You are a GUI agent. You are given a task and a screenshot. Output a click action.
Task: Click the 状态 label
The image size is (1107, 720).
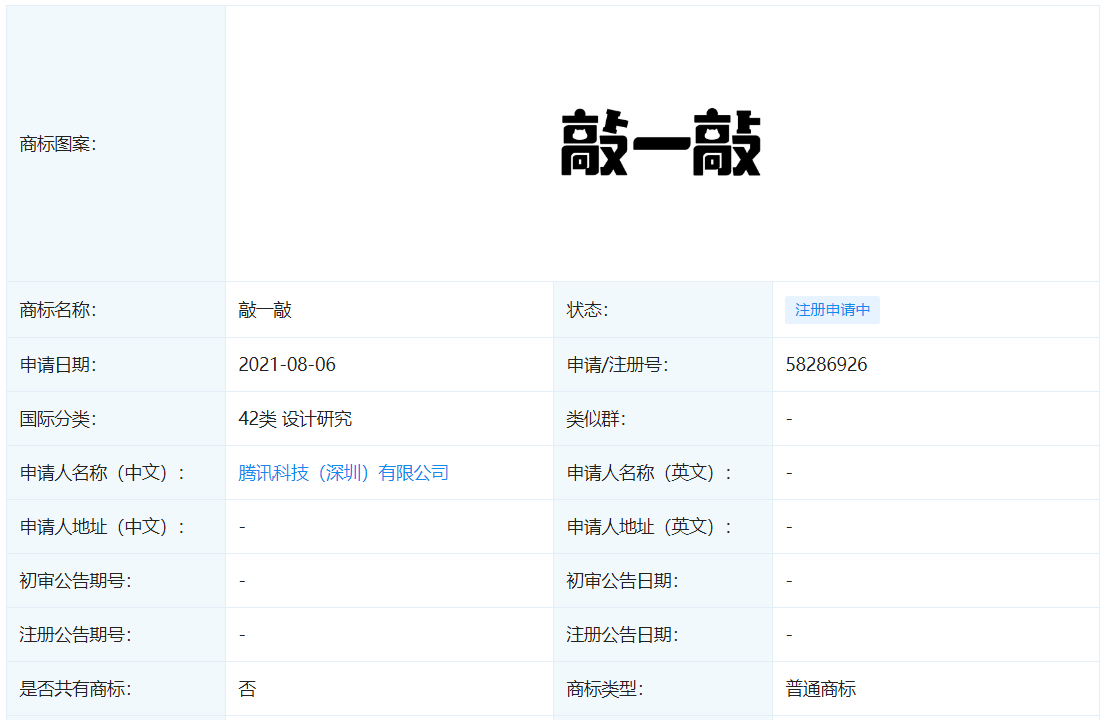pyautogui.click(x=587, y=310)
